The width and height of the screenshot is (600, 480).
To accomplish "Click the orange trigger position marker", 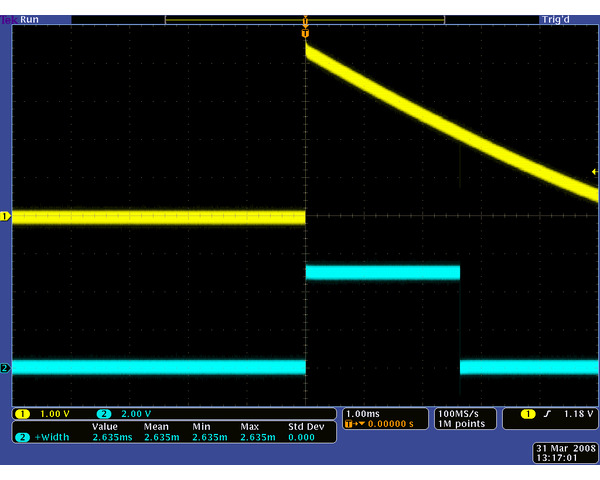I will click(x=305, y=34).
